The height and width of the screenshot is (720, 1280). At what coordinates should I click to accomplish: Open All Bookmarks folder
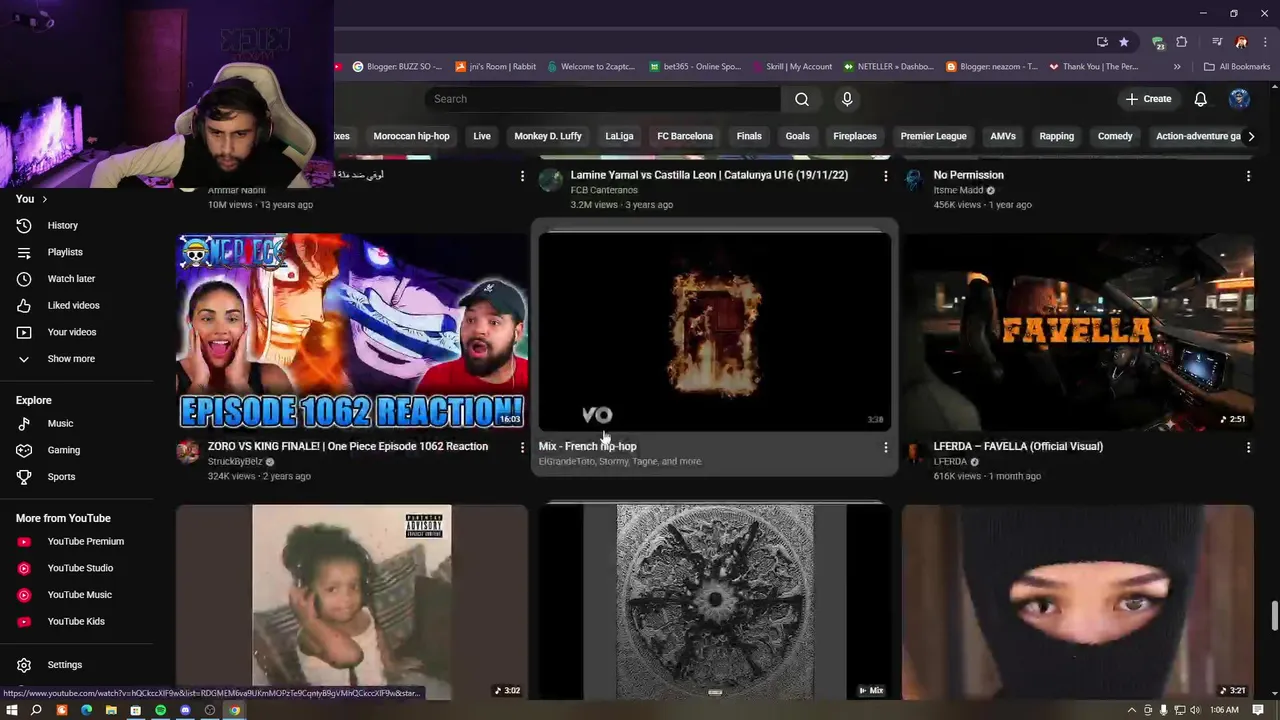1237,67
